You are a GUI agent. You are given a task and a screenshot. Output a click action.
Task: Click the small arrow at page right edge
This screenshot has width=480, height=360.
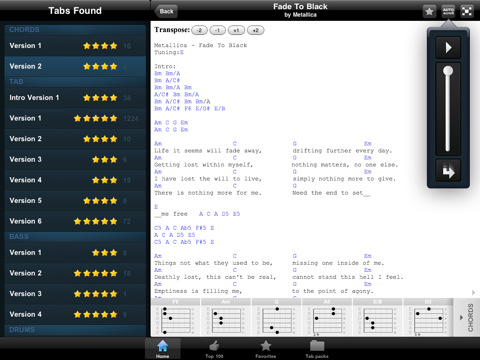(x=473, y=293)
